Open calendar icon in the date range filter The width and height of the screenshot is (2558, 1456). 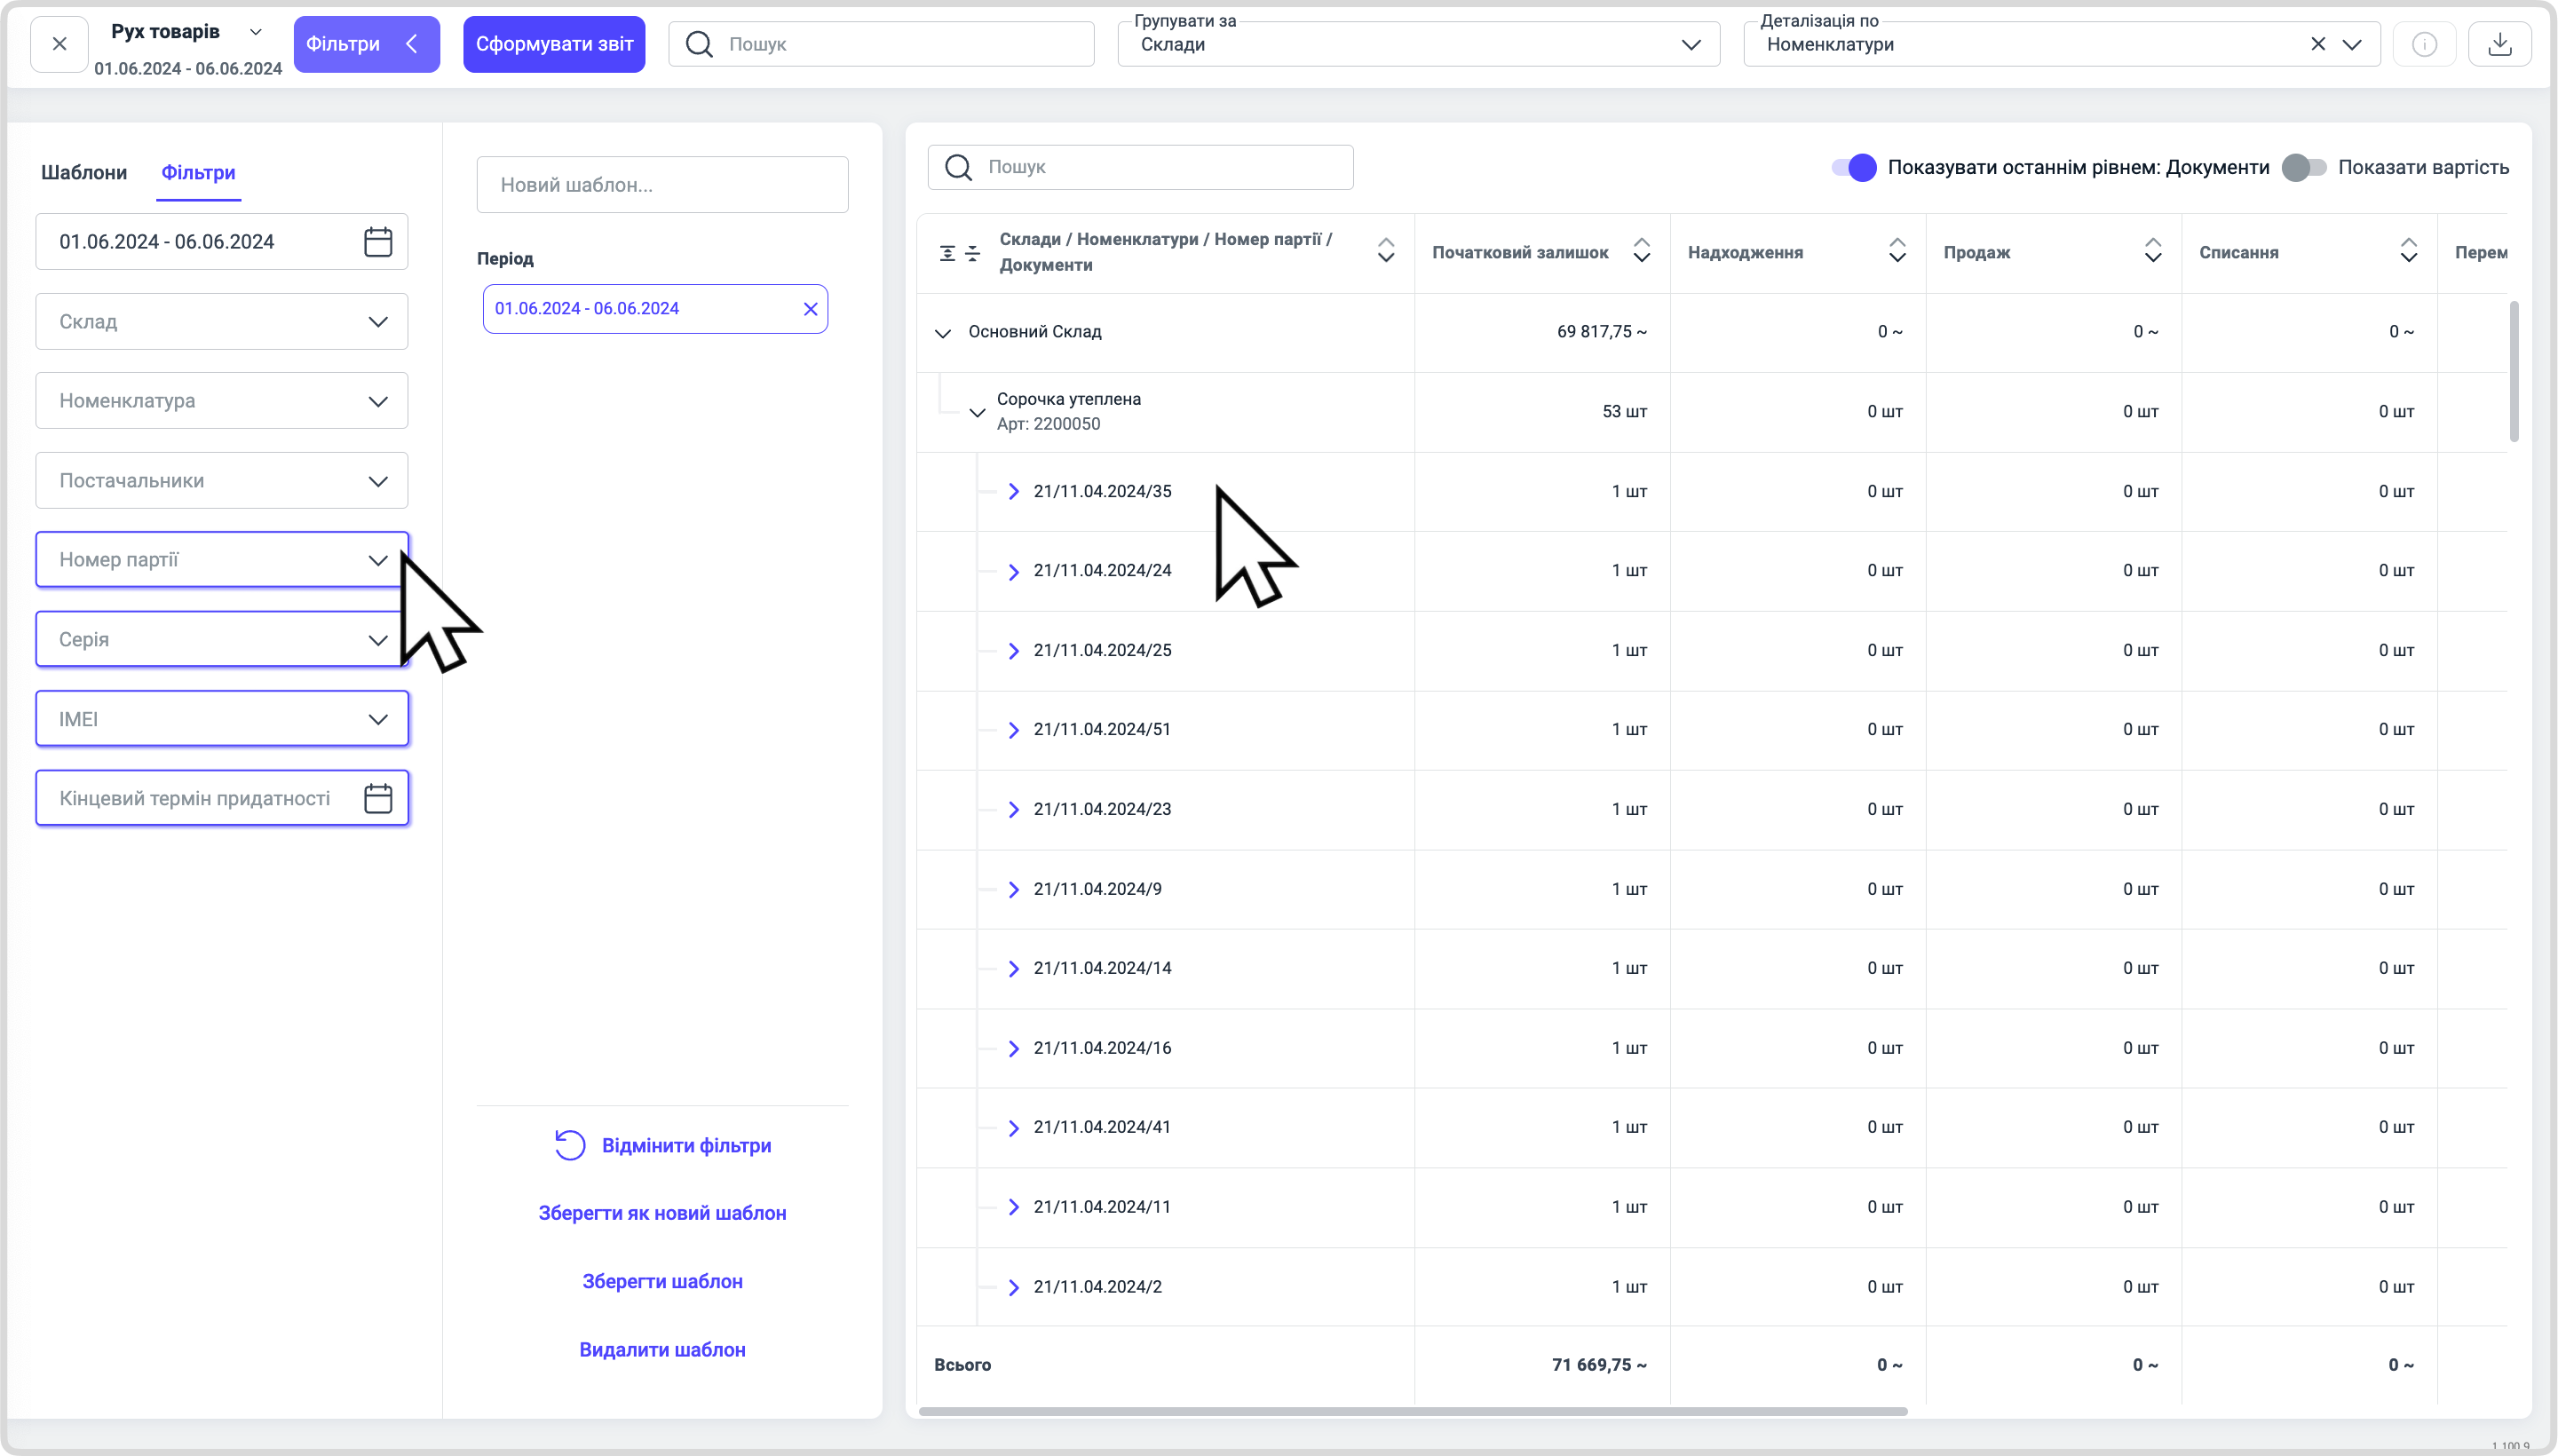[x=378, y=242]
